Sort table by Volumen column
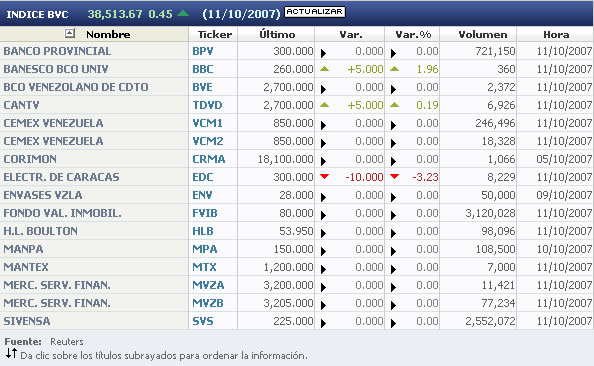 tap(483, 34)
